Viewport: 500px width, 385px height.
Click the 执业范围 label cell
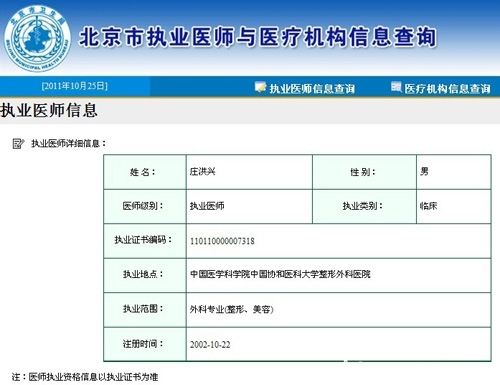pyautogui.click(x=145, y=310)
